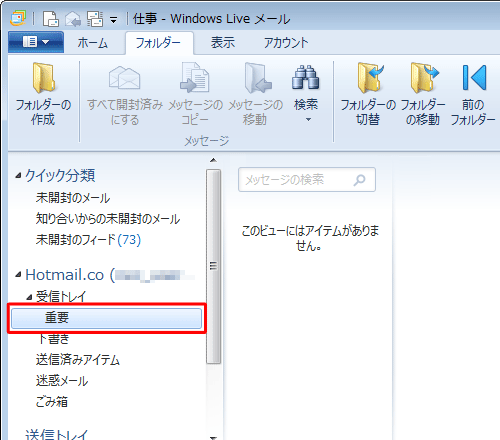Open the quick access toolbar customize arrow
500x440 pixels.
(113, 20)
